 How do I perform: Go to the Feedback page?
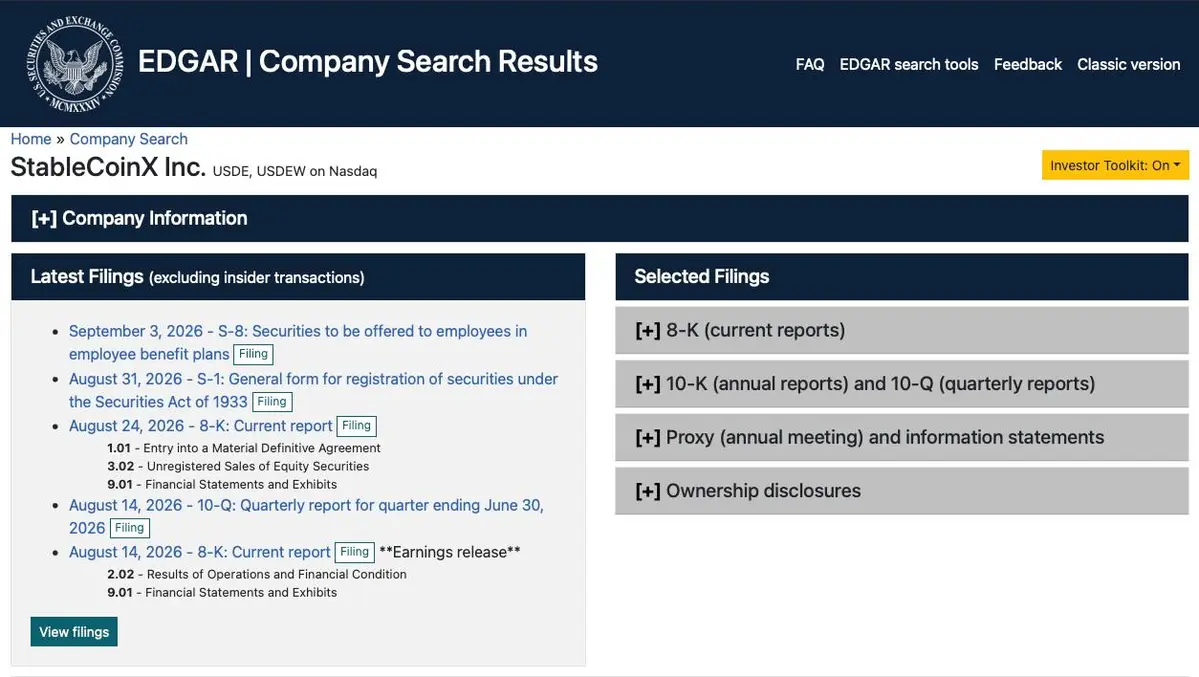(1028, 64)
